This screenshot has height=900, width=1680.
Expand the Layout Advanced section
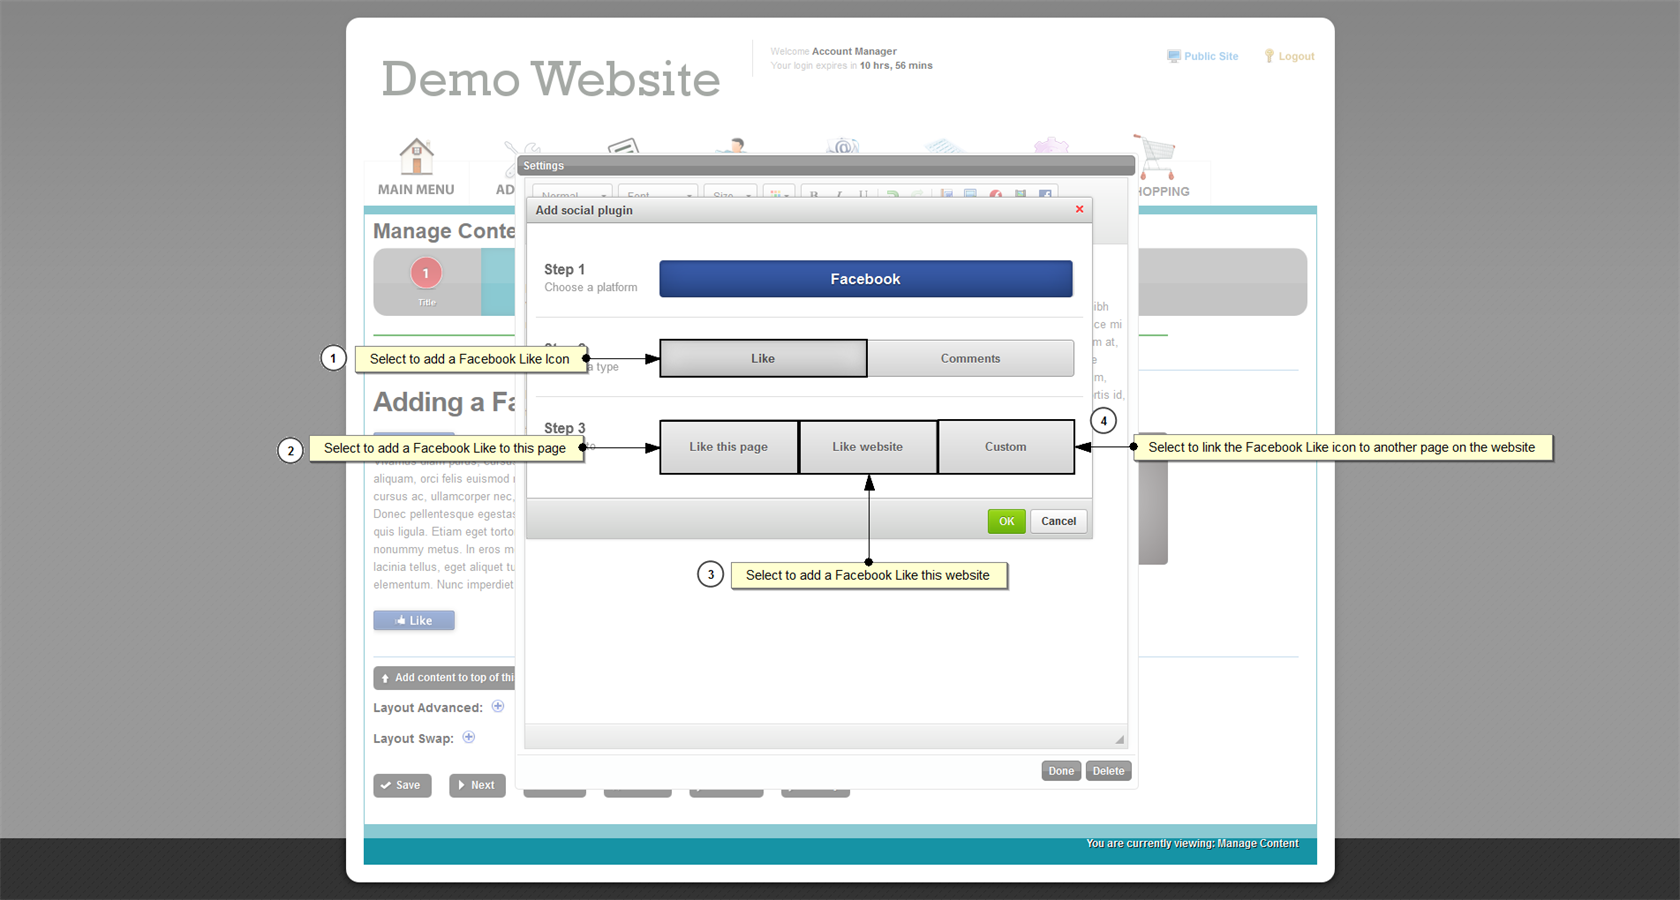tap(498, 707)
